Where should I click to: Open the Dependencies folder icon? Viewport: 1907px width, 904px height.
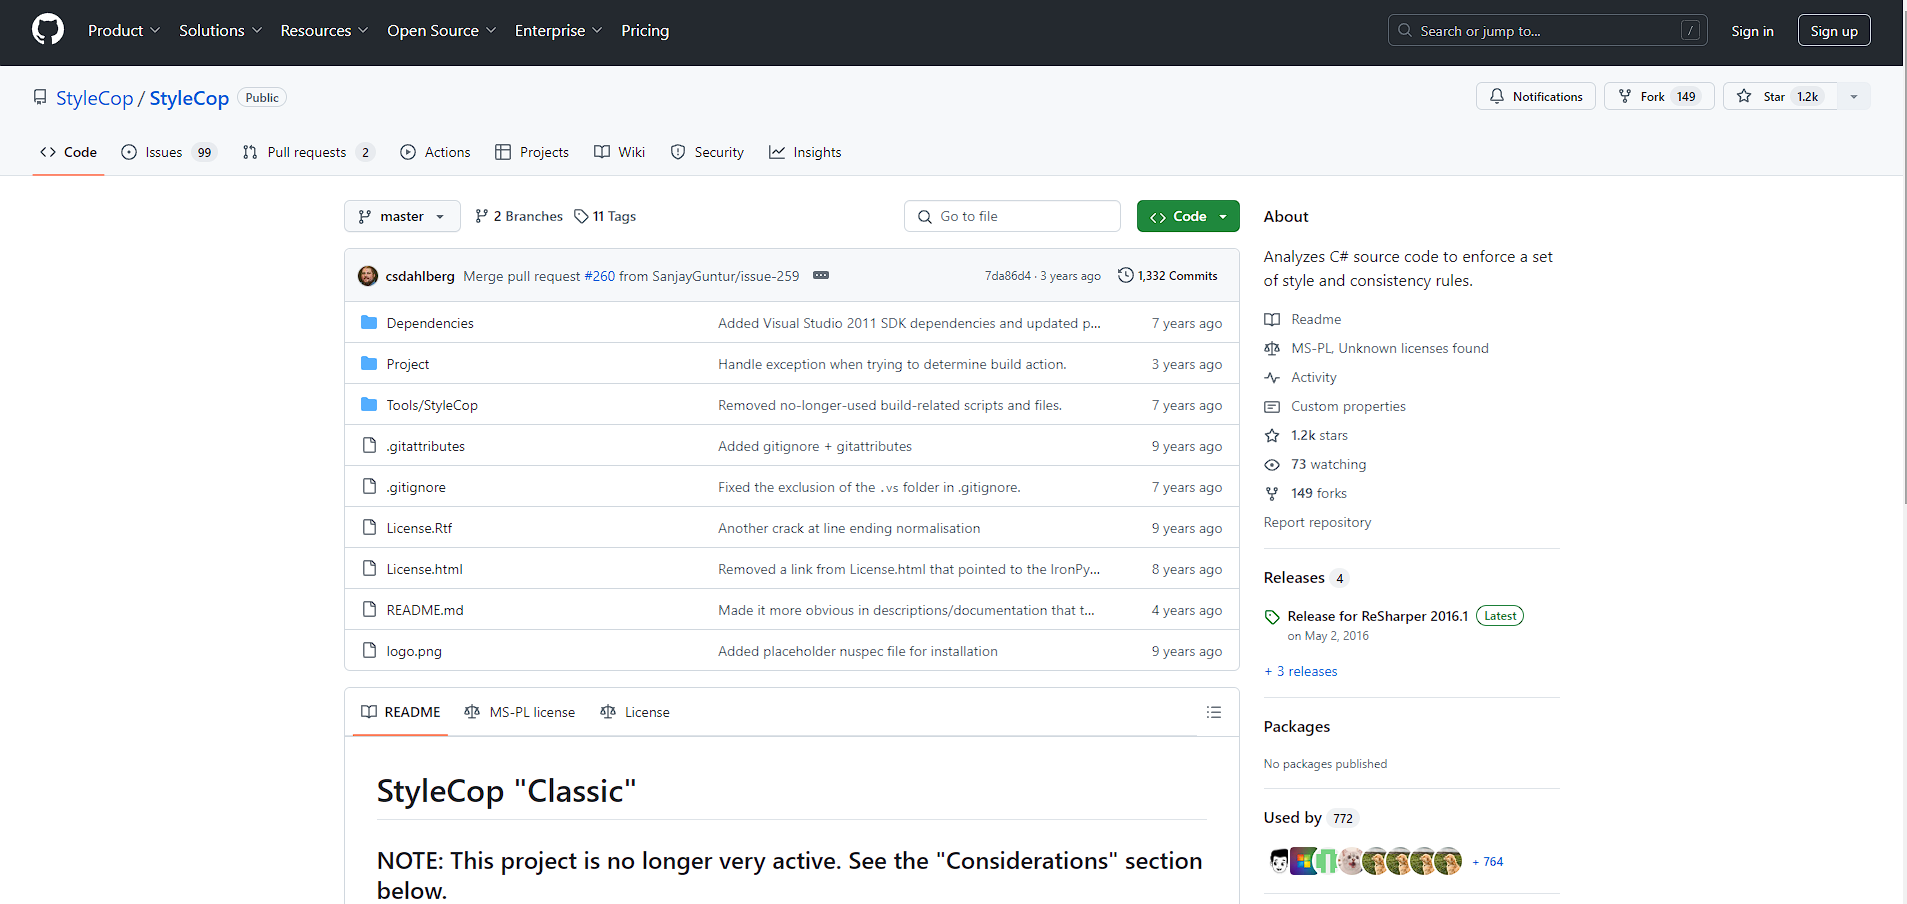point(369,322)
